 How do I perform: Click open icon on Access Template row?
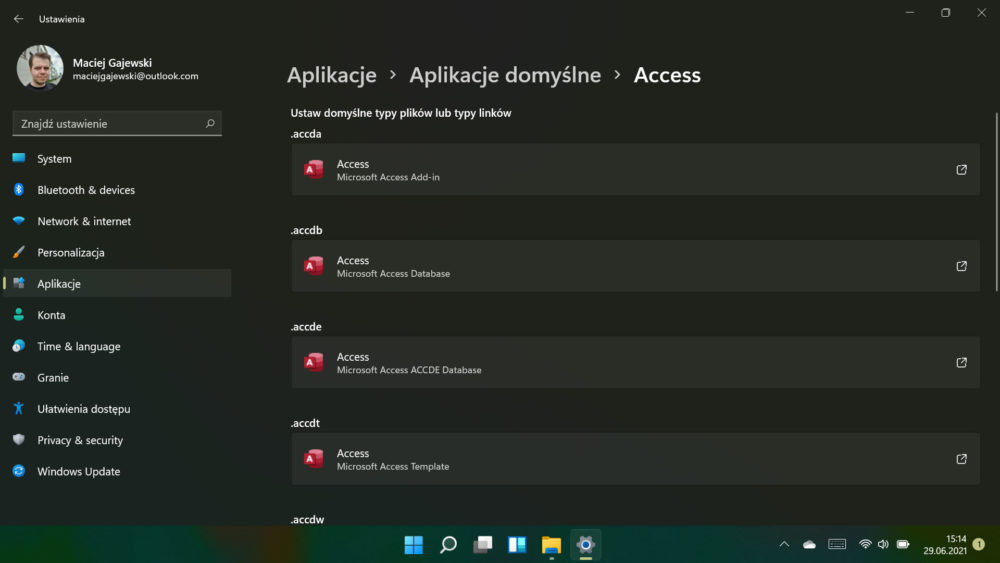pyautogui.click(x=961, y=458)
